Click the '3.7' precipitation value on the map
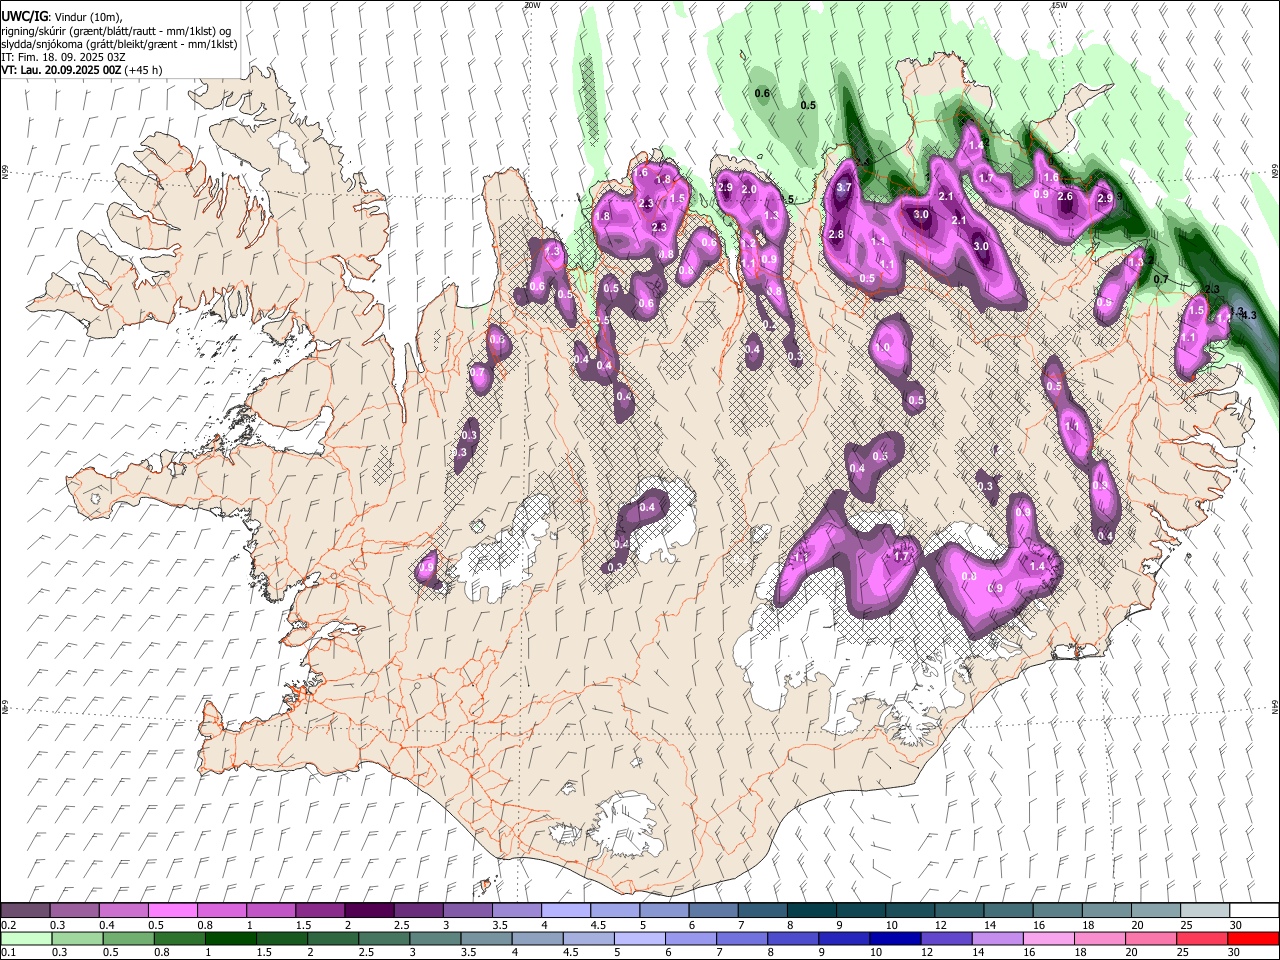The image size is (1280, 960). 844,187
